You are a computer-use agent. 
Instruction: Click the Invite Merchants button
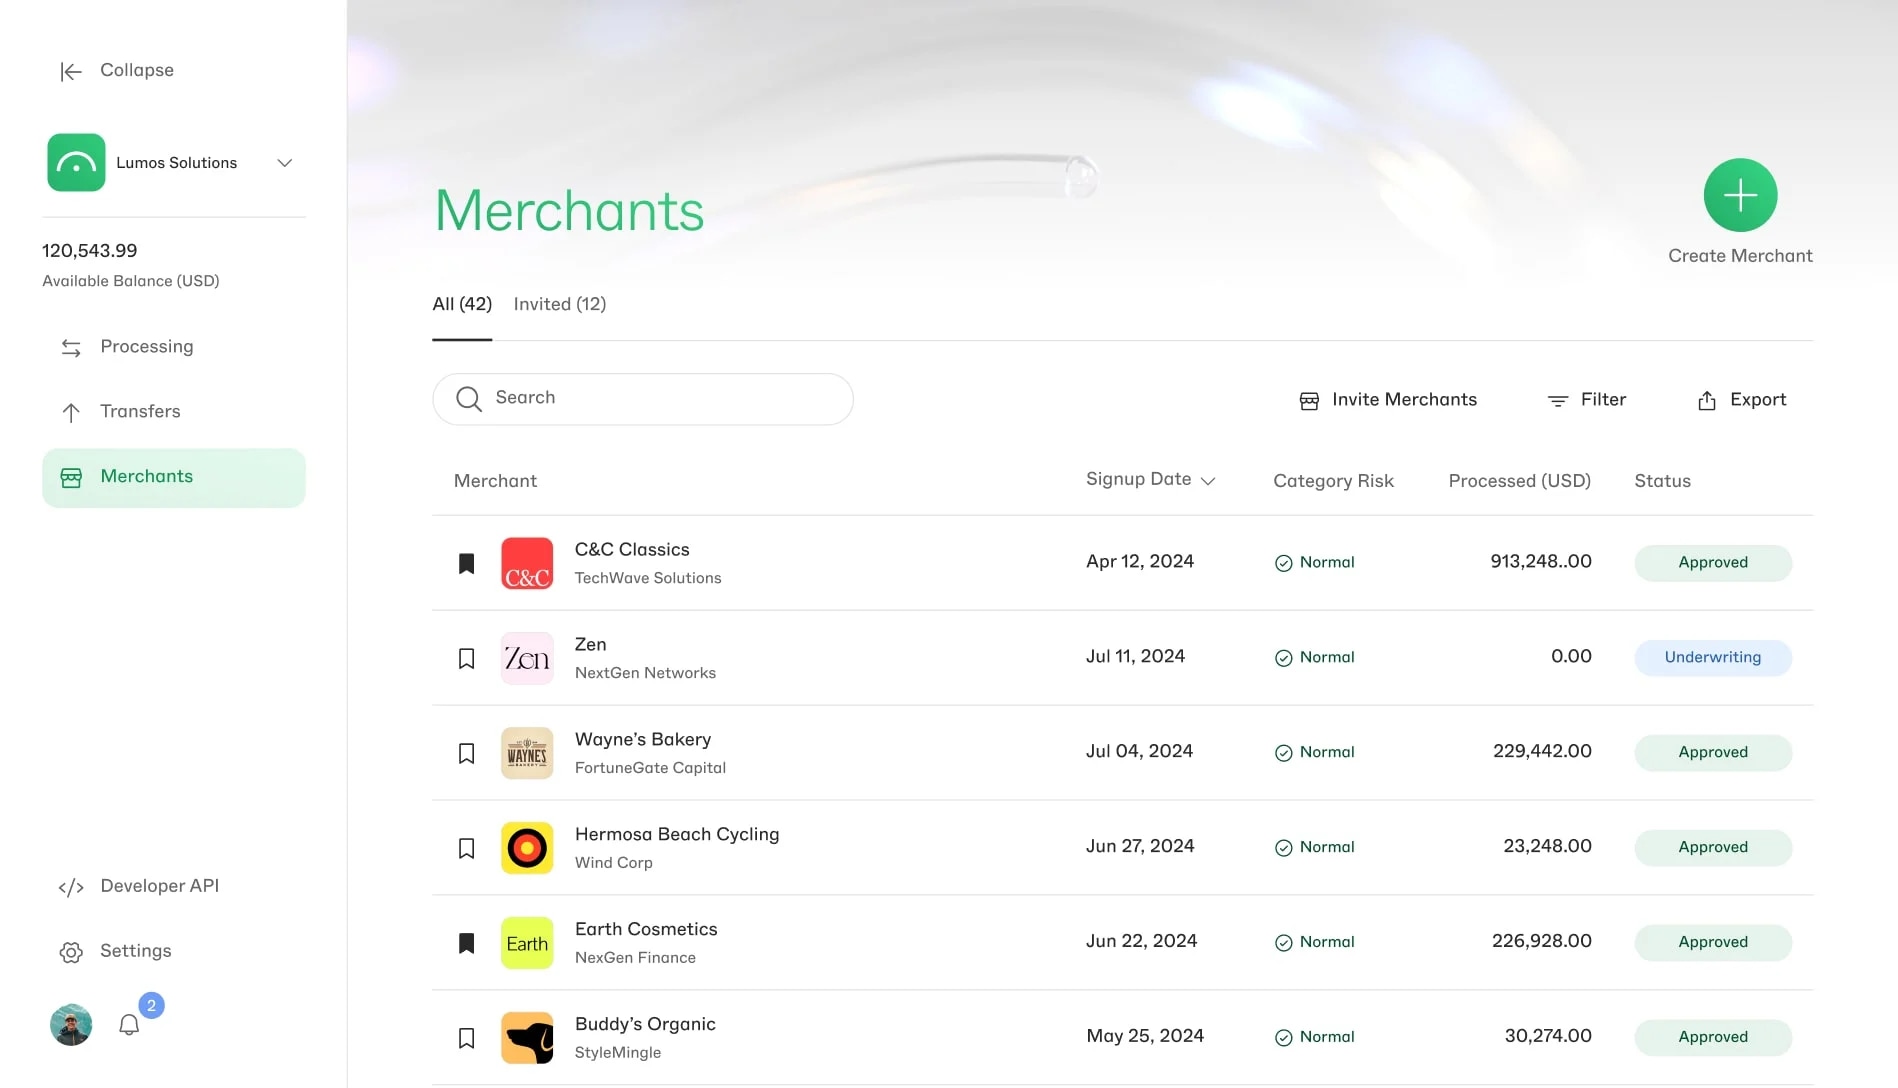(1388, 400)
